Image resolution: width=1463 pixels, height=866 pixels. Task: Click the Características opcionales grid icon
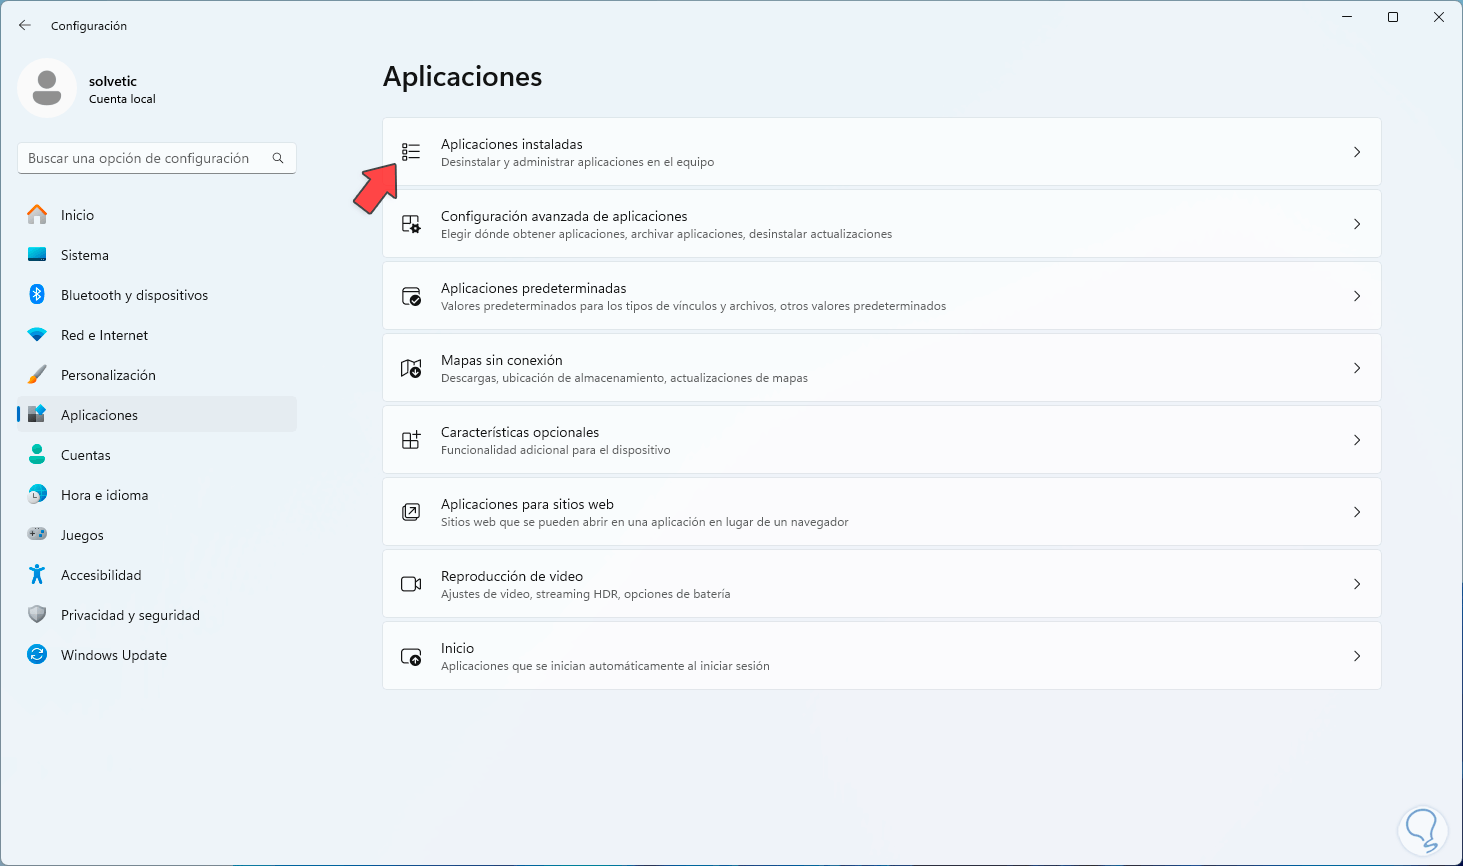pyautogui.click(x=411, y=440)
